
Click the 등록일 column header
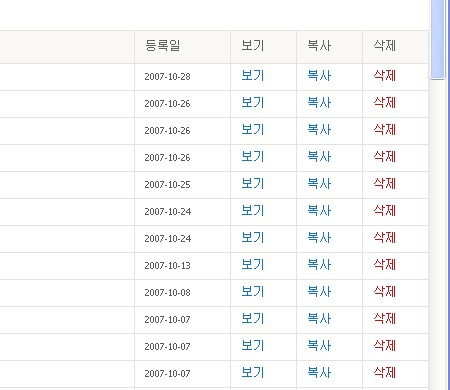163,46
